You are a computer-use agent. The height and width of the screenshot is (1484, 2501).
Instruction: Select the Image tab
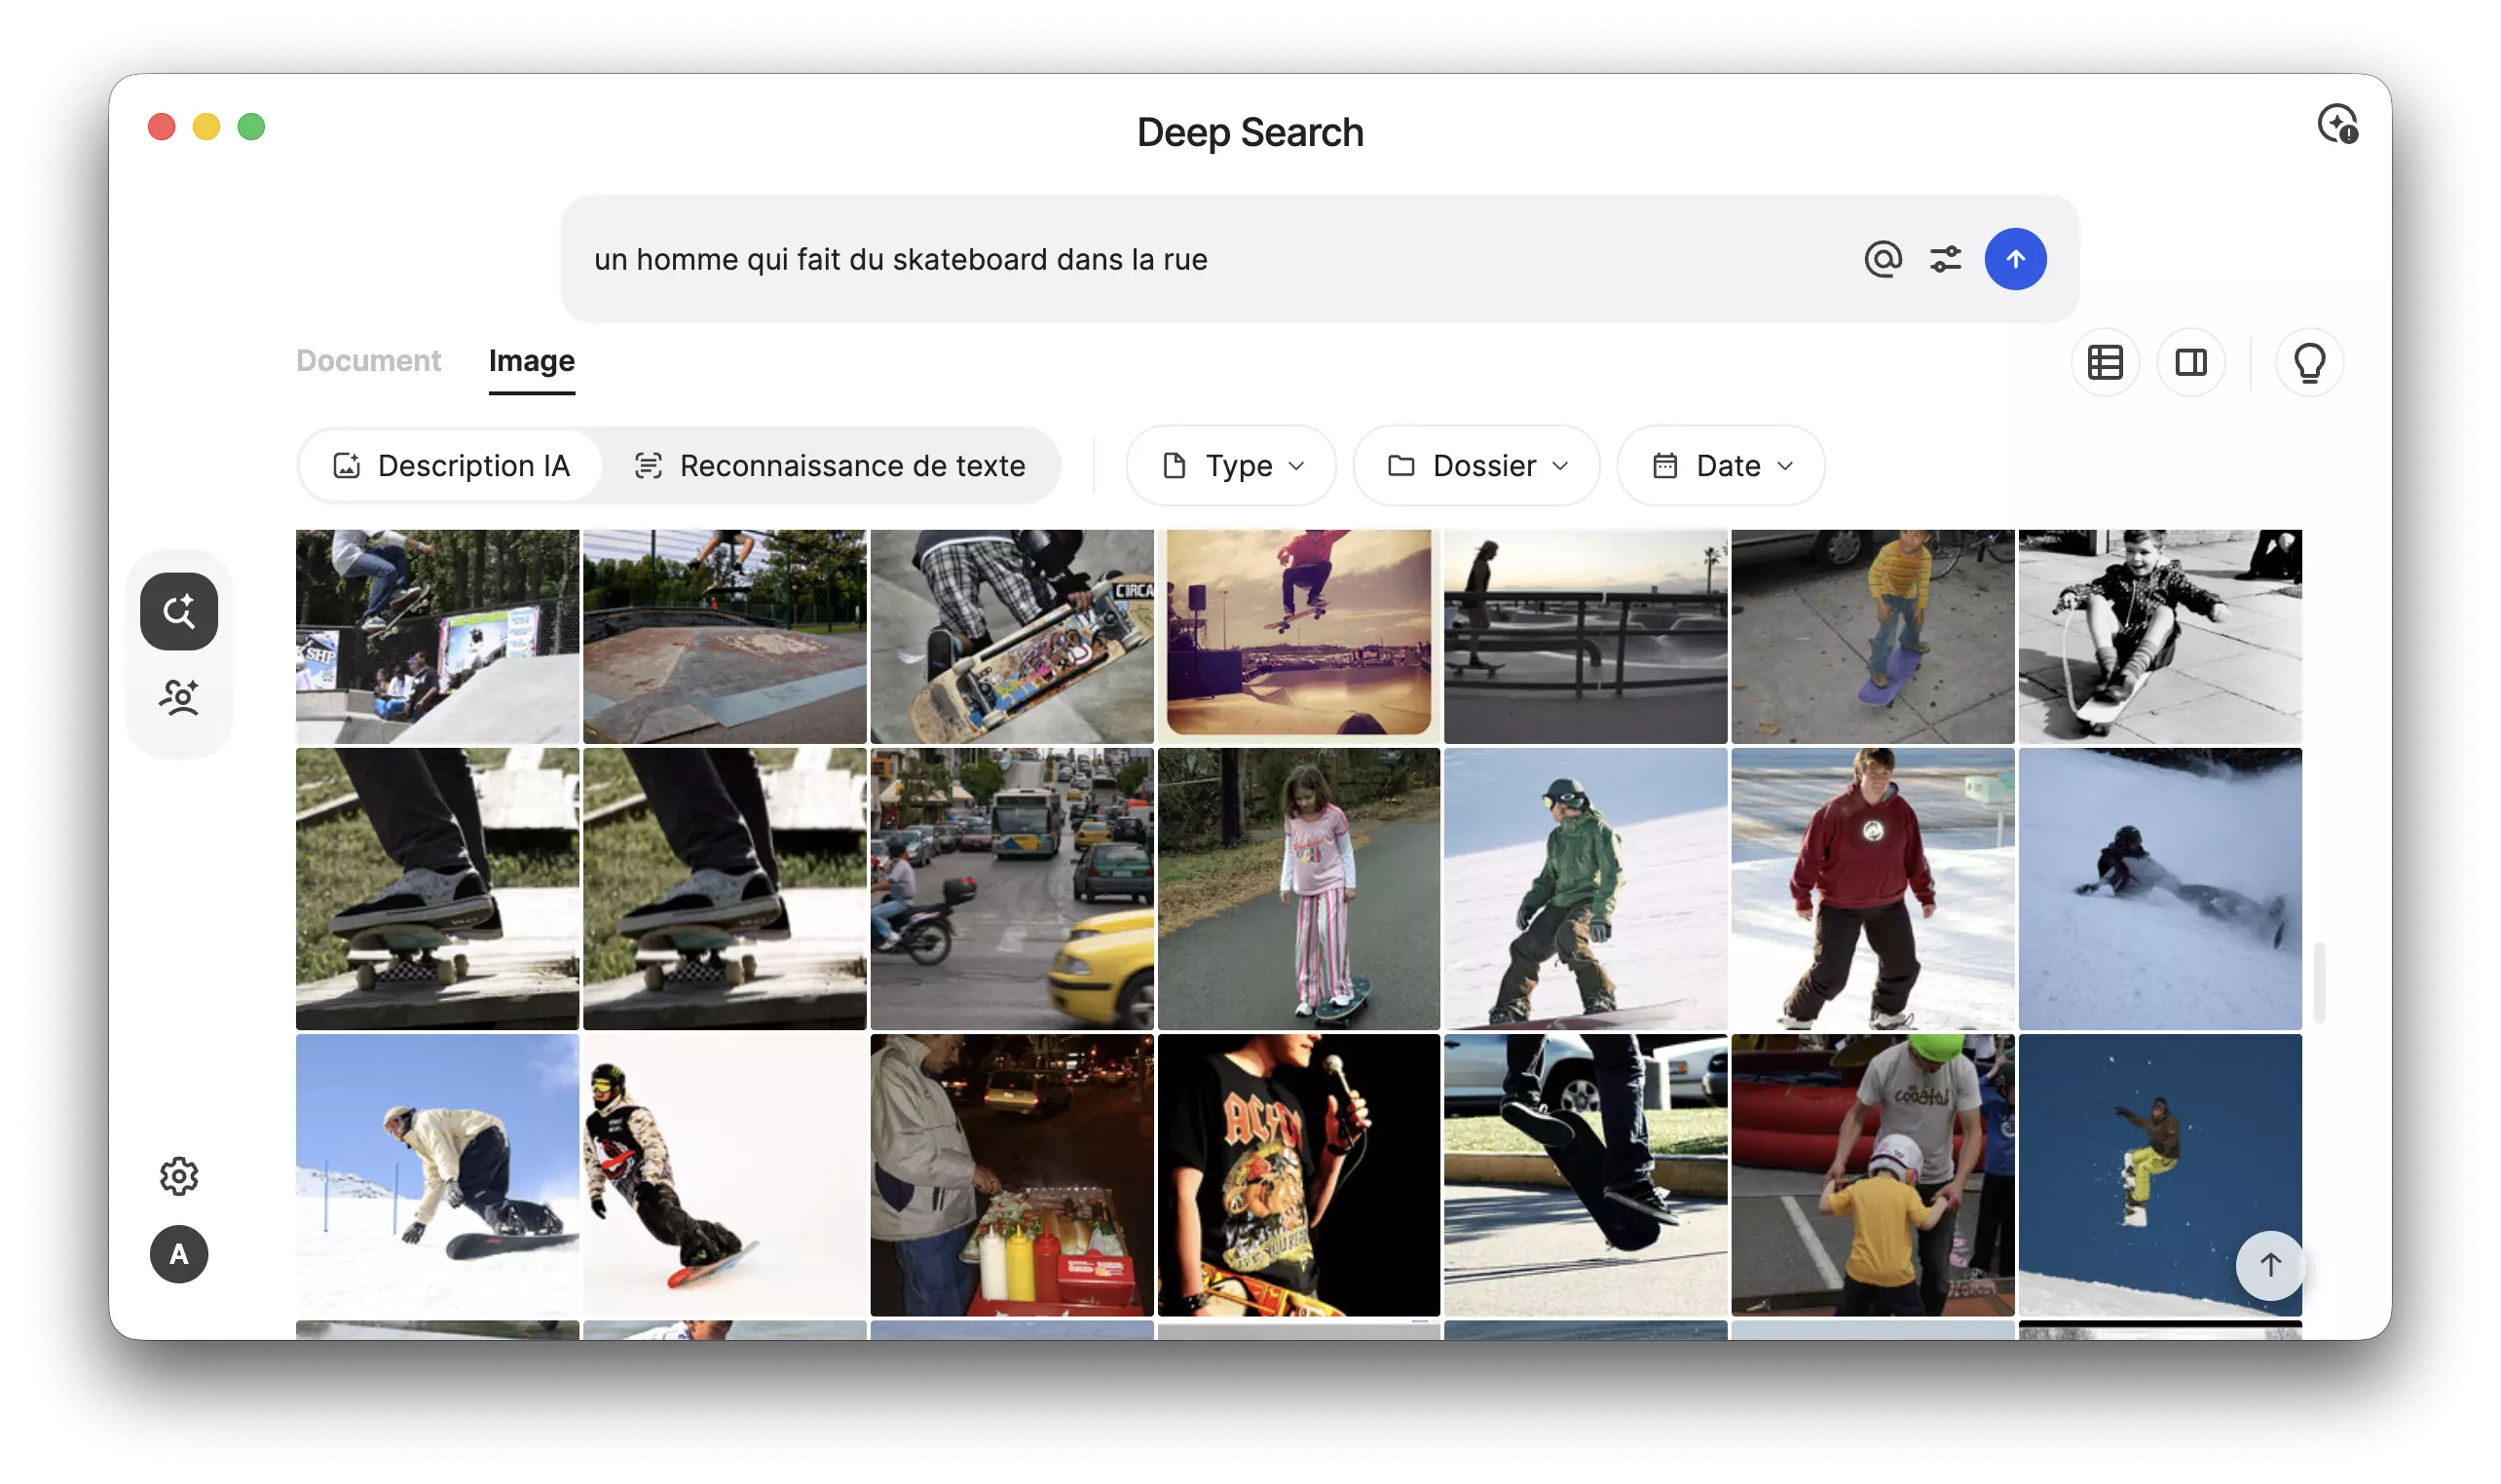(x=531, y=361)
